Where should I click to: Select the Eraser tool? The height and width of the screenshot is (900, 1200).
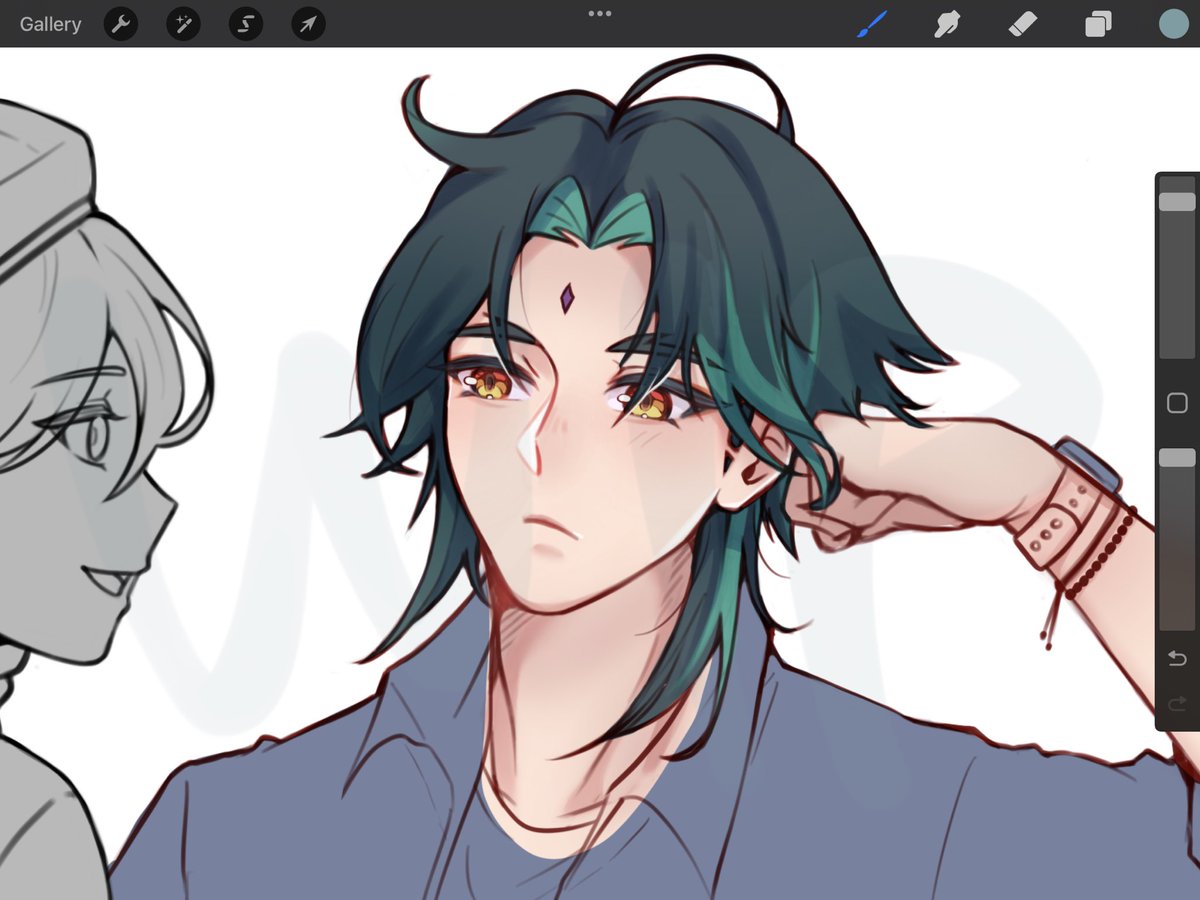(1023, 24)
